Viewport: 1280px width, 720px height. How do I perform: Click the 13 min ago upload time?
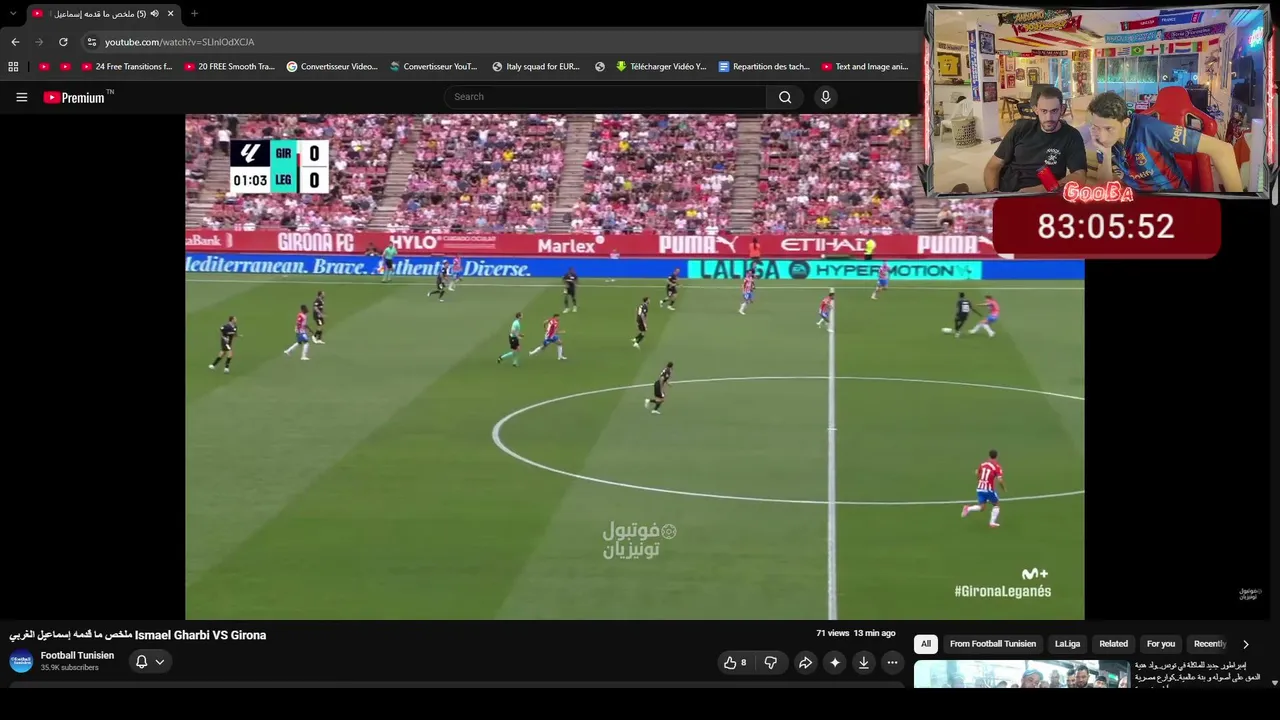point(875,633)
